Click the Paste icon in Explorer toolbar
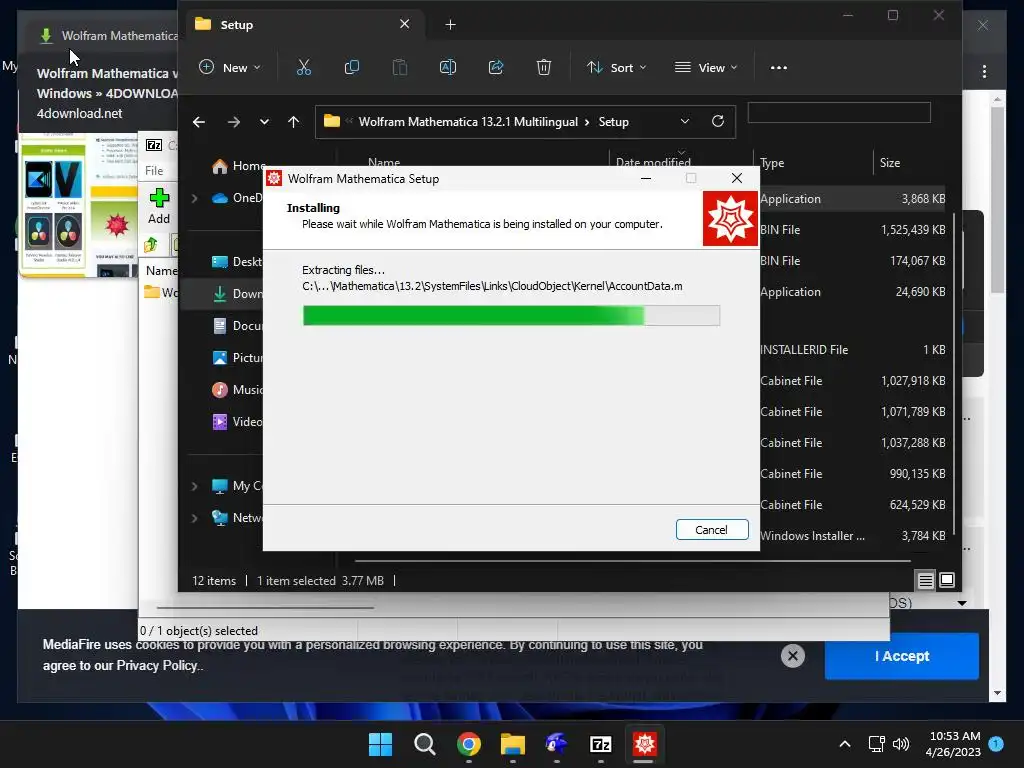1024x768 pixels. click(x=400, y=67)
